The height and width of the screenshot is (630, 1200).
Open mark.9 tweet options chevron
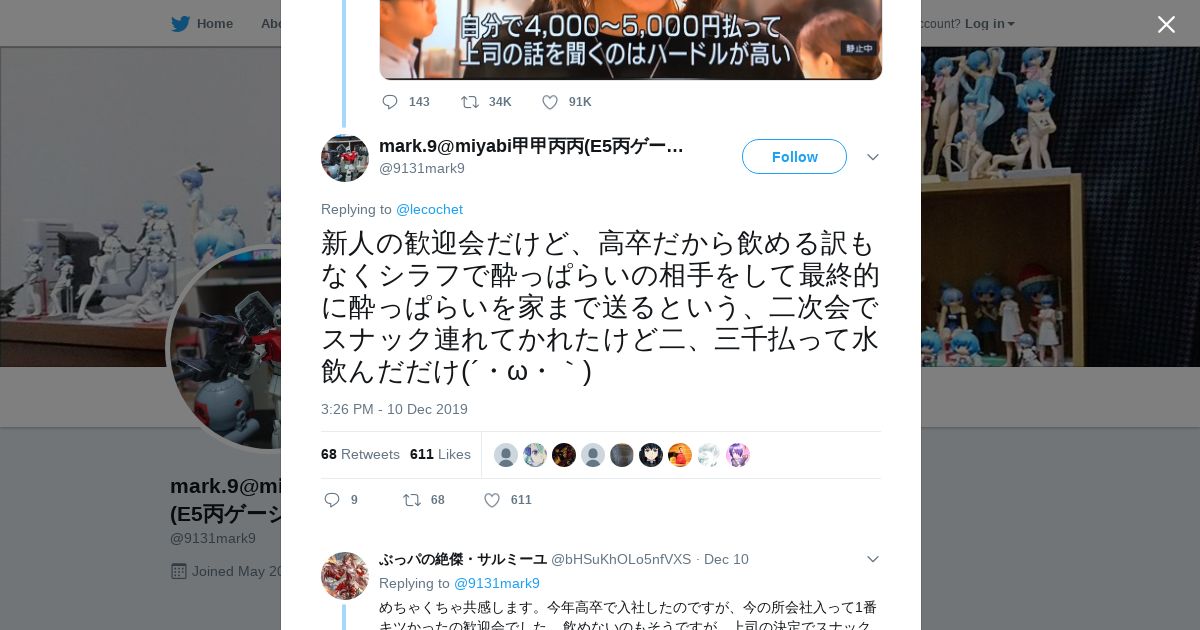872,157
